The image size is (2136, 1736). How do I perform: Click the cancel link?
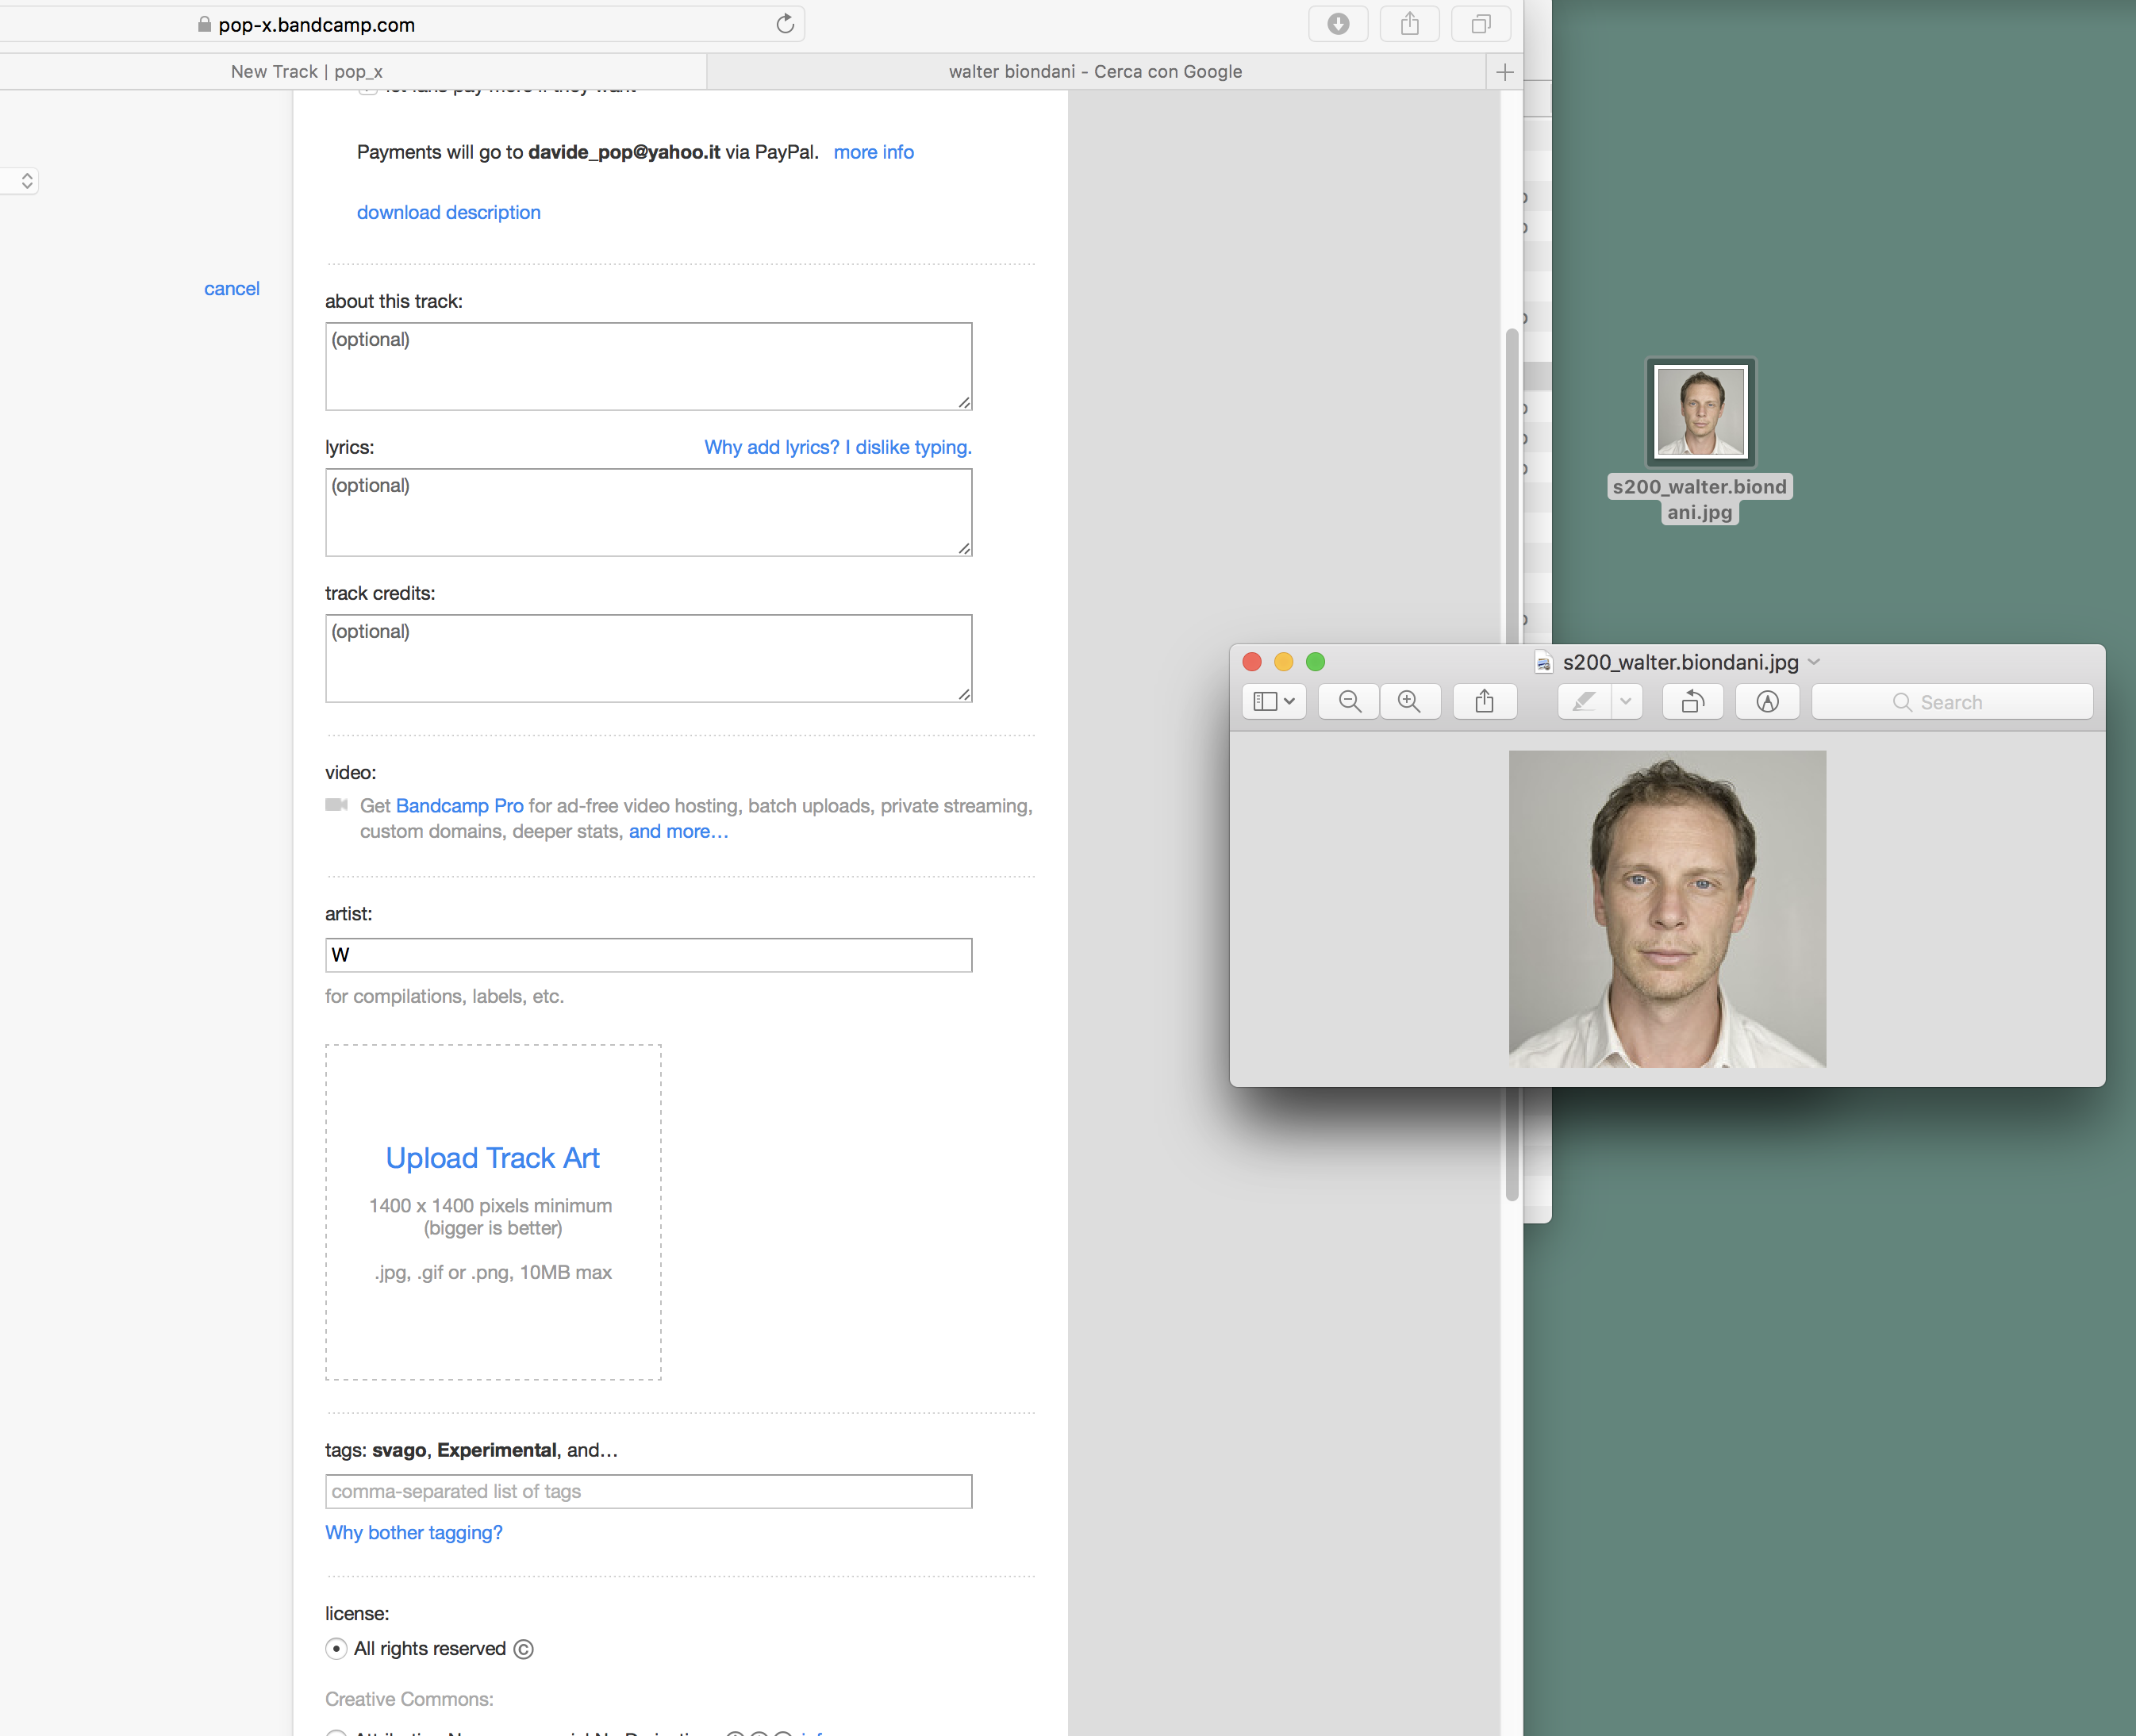[231, 289]
